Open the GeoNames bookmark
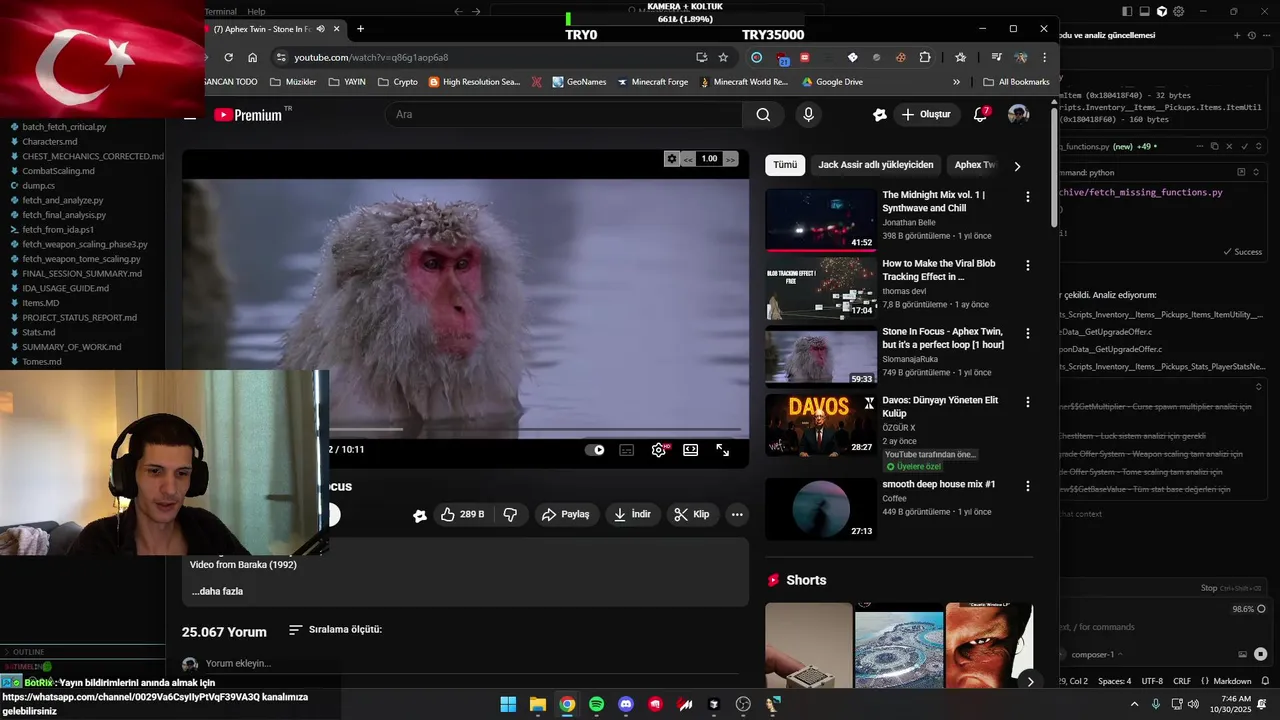The width and height of the screenshot is (1280, 720). (x=577, y=82)
